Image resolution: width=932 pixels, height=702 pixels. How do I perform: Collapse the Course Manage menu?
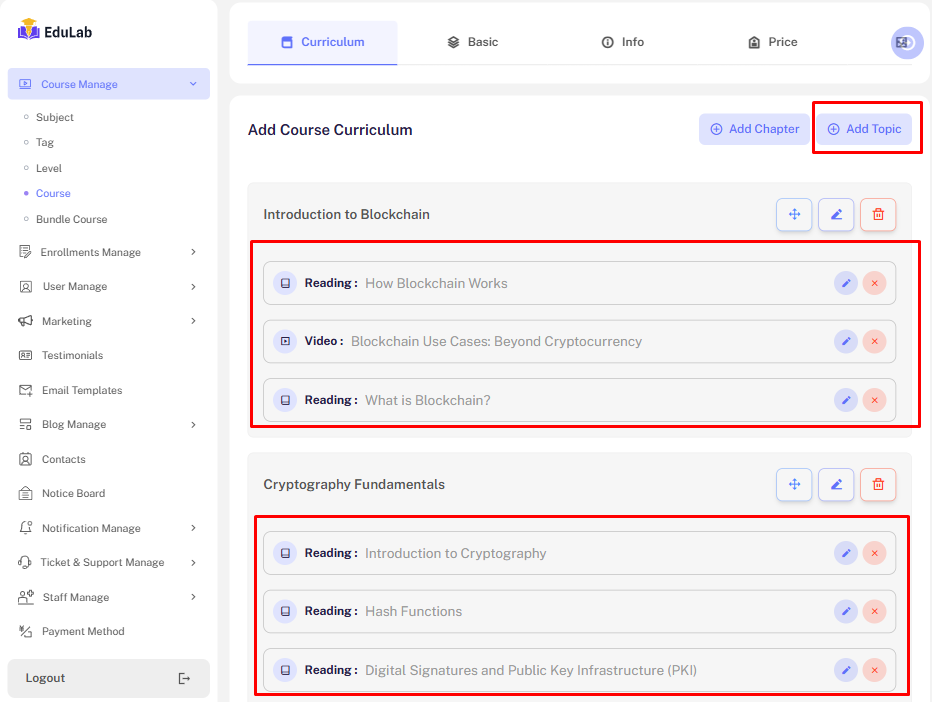coord(193,84)
